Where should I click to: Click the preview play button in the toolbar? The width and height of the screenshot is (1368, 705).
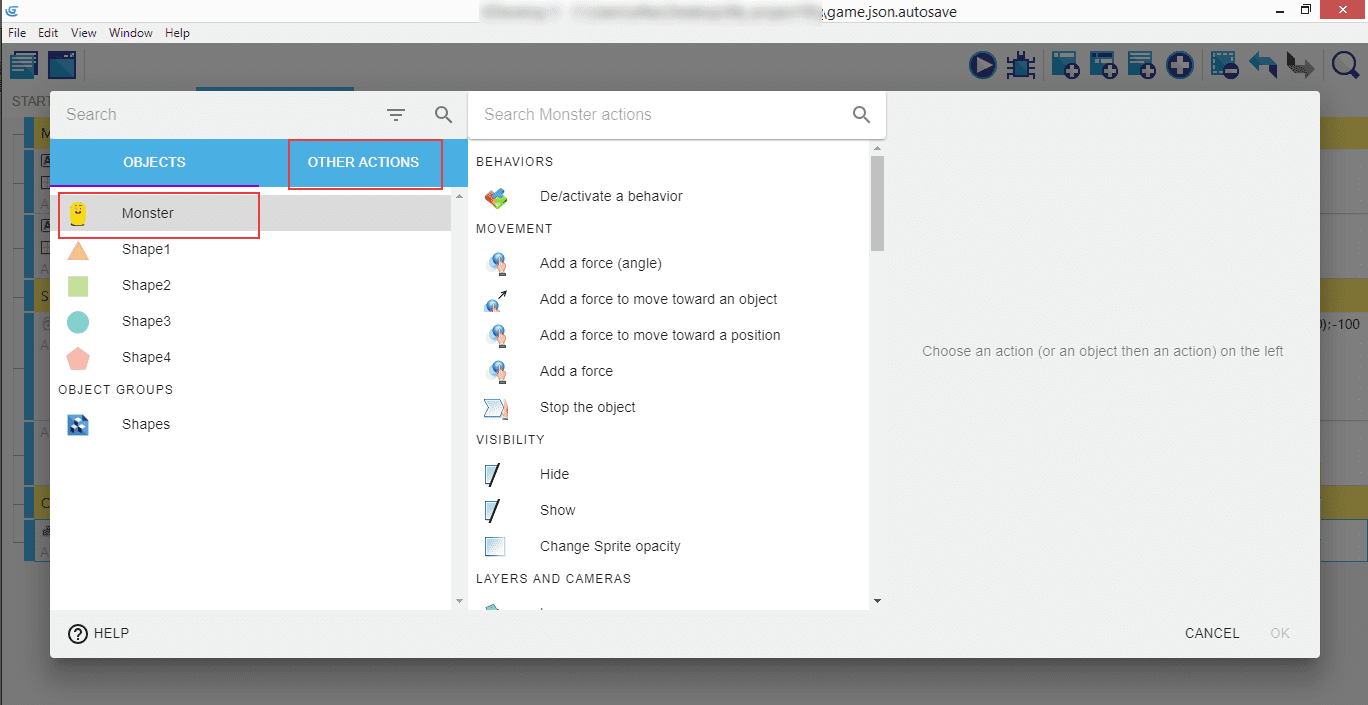[x=982, y=66]
